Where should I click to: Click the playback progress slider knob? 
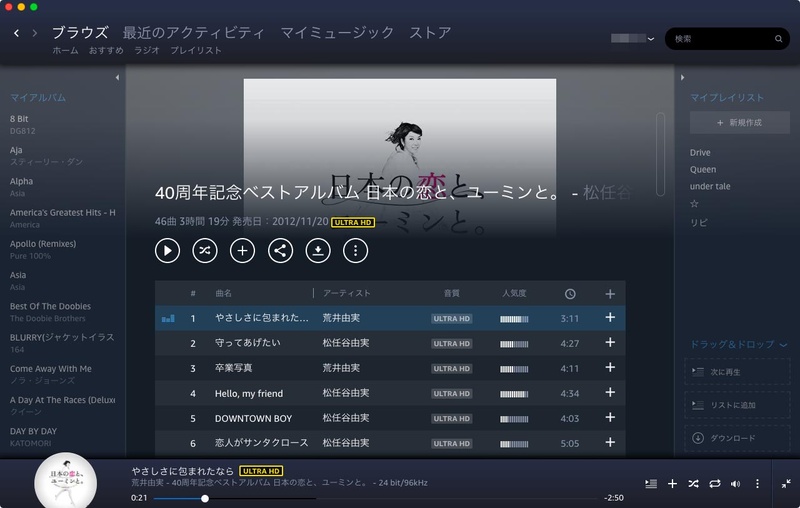click(205, 498)
